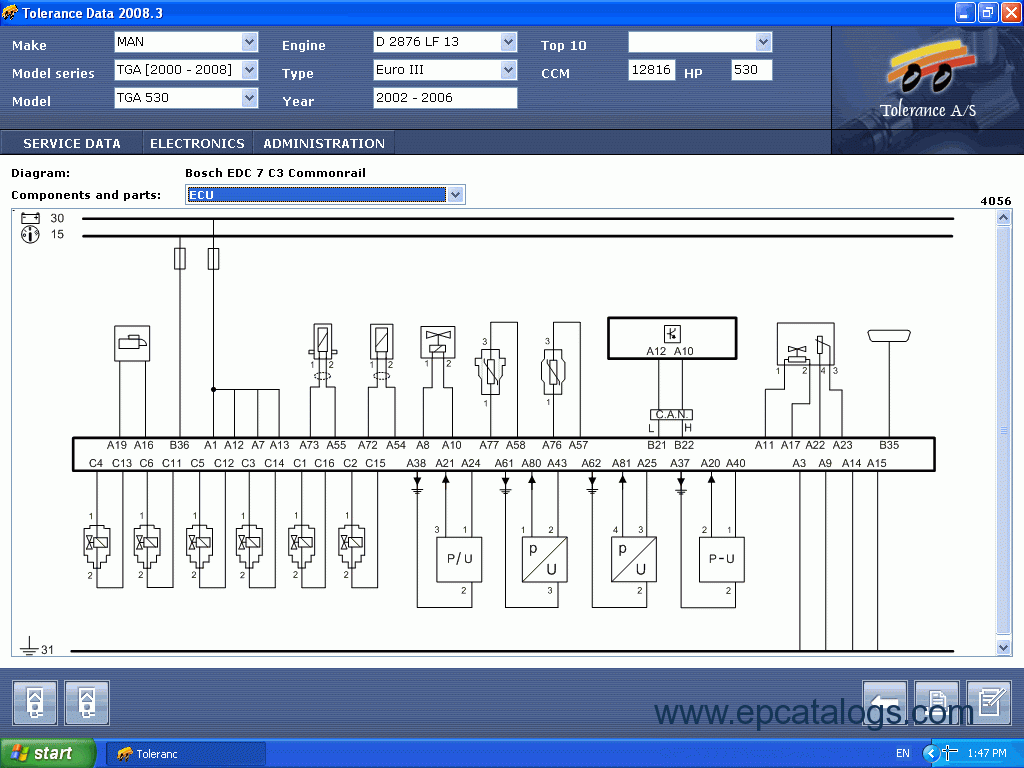1024x768 pixels.
Task: Select the injector wired to C3 and C14
Action: click(x=249, y=545)
